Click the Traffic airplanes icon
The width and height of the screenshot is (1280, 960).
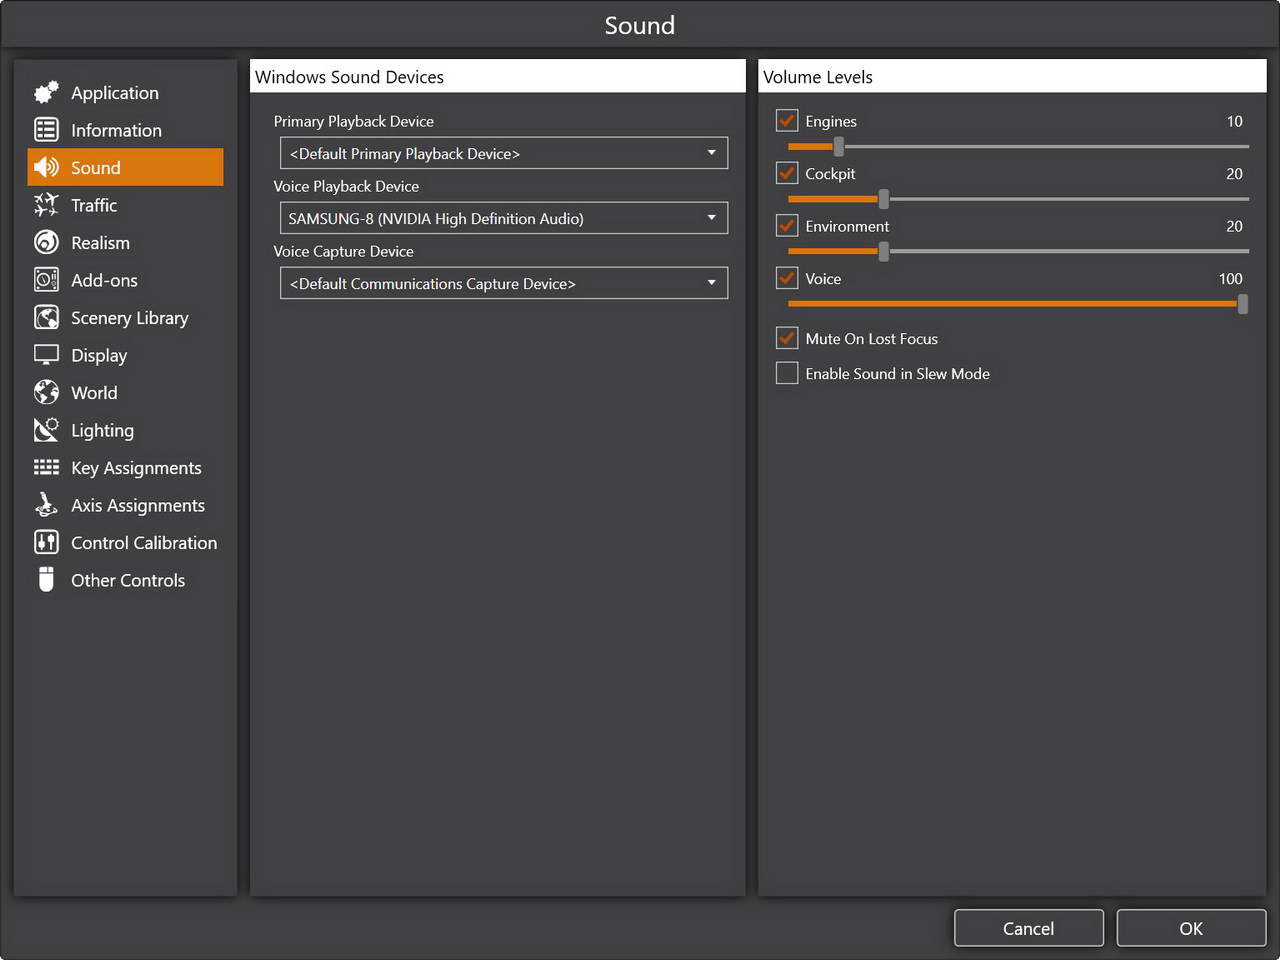coord(46,205)
